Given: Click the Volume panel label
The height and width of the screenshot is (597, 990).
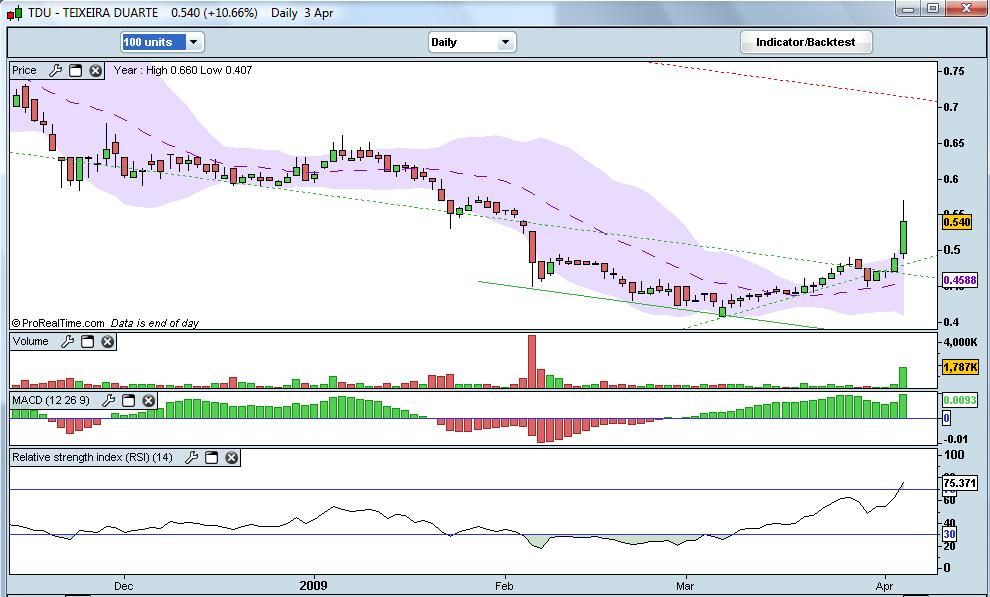Looking at the screenshot, I should pos(30,341).
